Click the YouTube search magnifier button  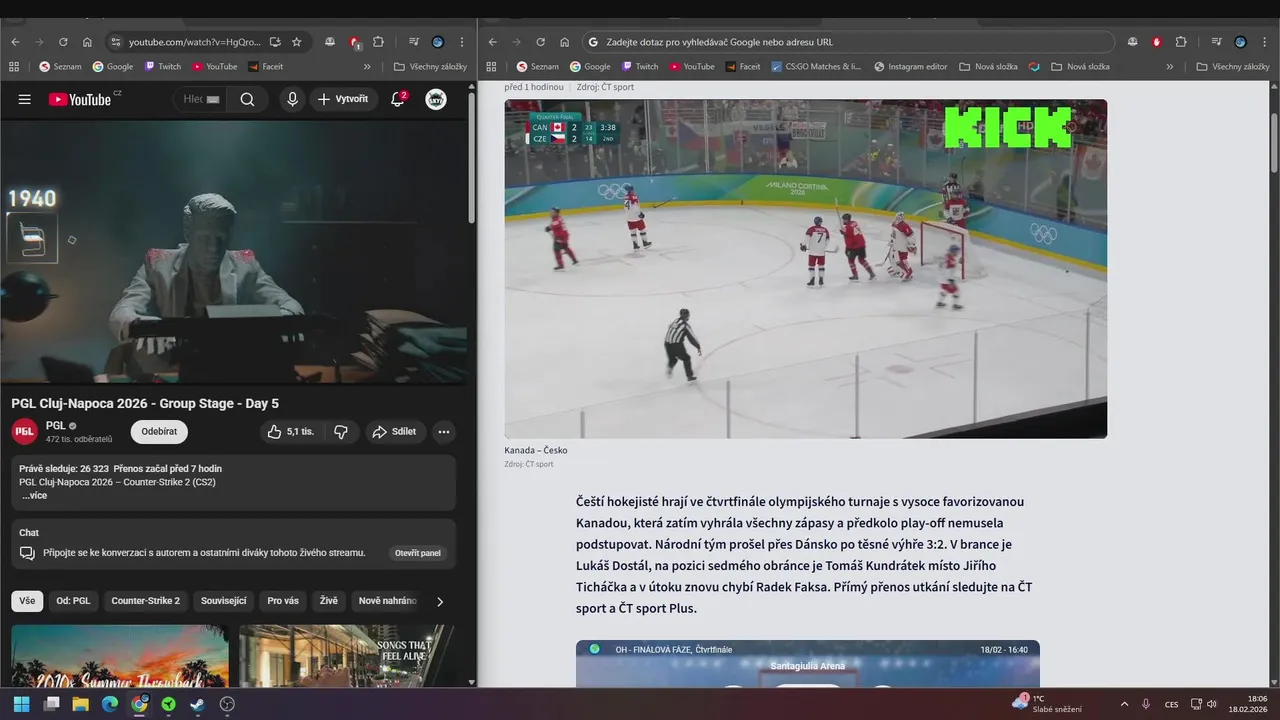point(247,99)
